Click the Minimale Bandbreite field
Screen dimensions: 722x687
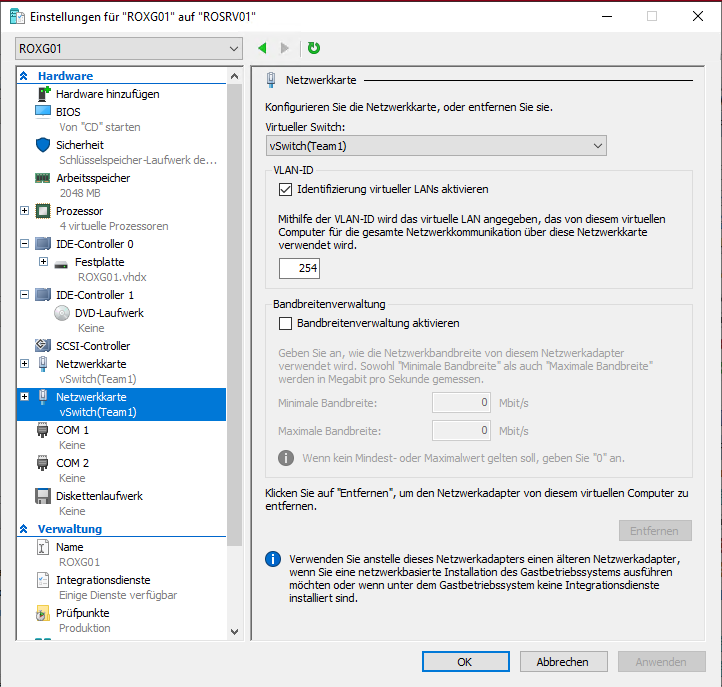pyautogui.click(x=461, y=403)
